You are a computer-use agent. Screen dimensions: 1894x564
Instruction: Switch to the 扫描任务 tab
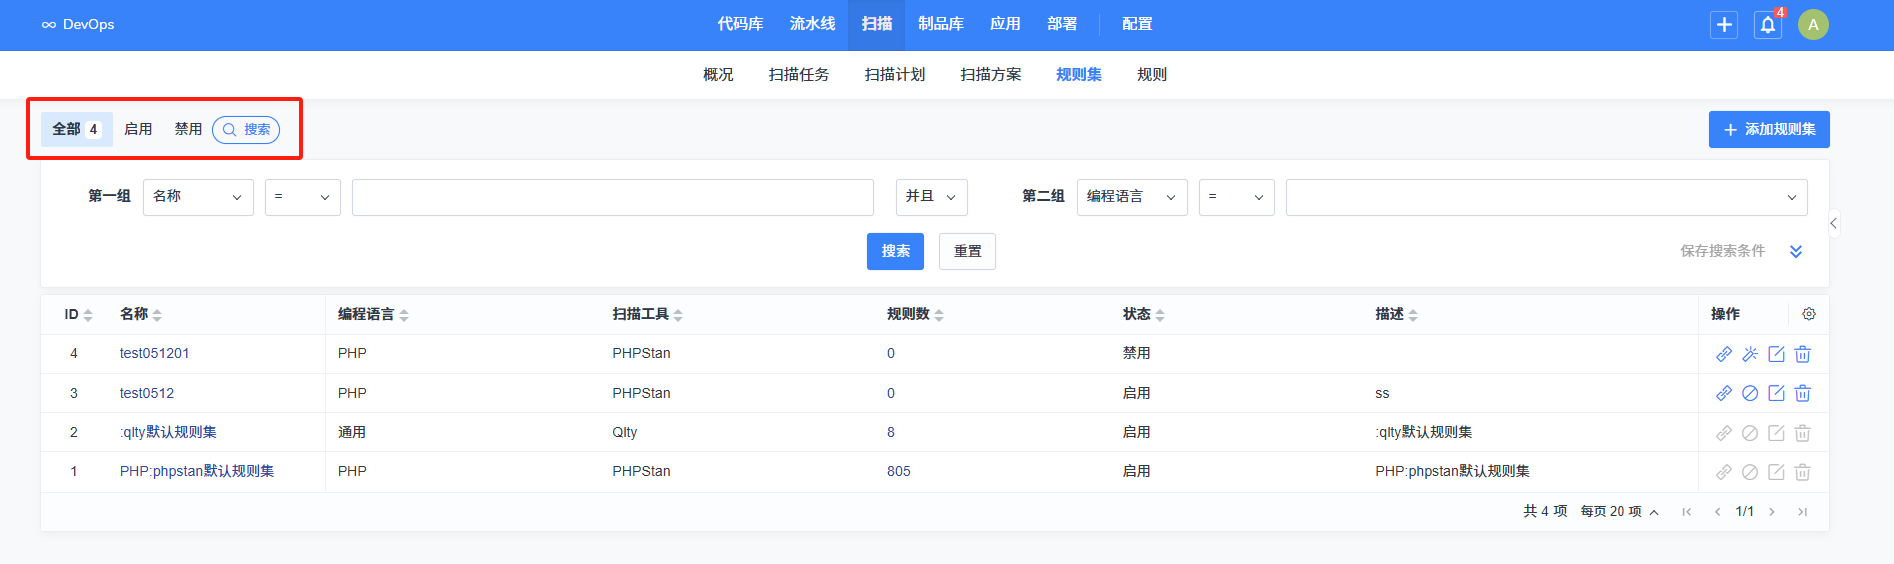coord(798,75)
